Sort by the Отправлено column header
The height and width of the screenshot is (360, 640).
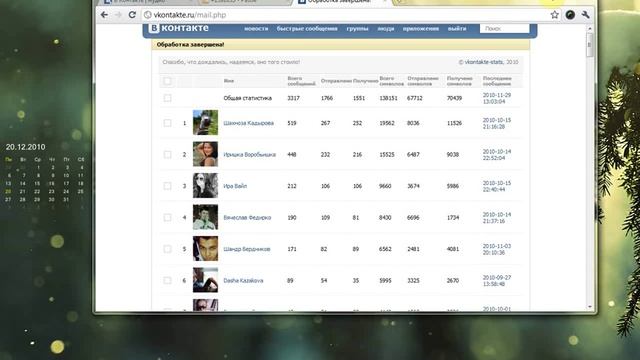336,81
